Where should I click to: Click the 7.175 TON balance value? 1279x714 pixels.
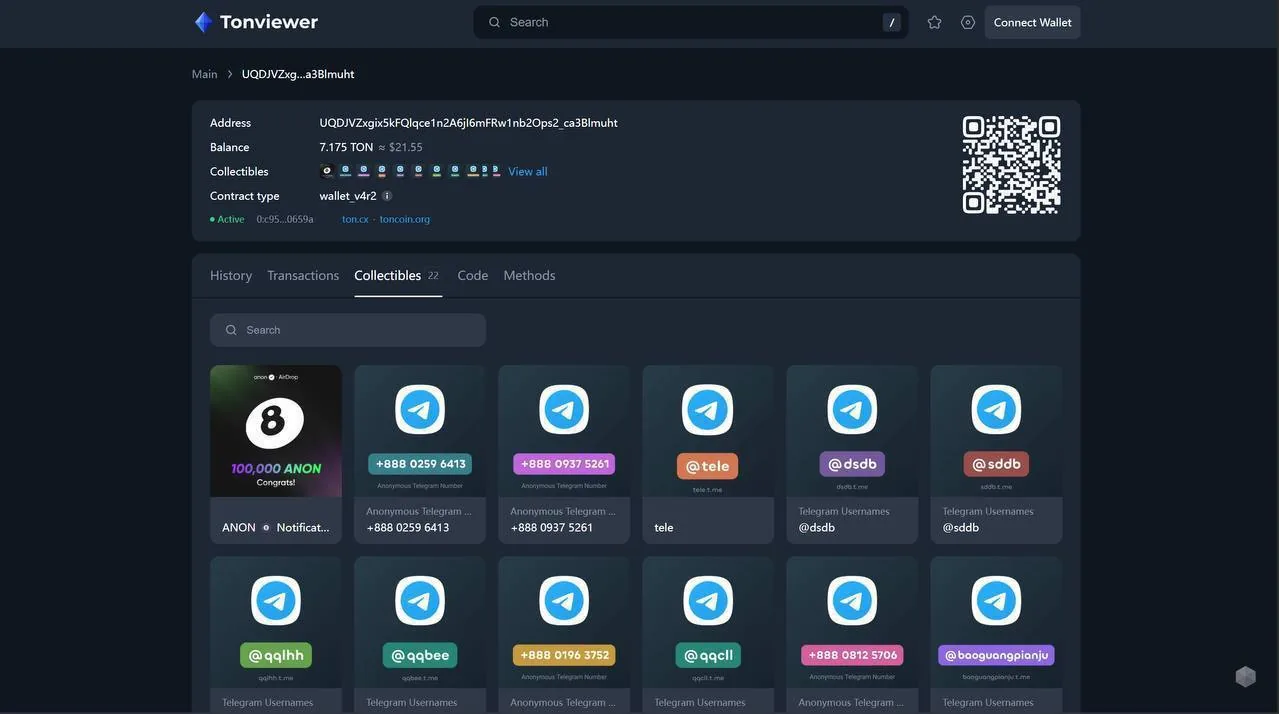346,147
